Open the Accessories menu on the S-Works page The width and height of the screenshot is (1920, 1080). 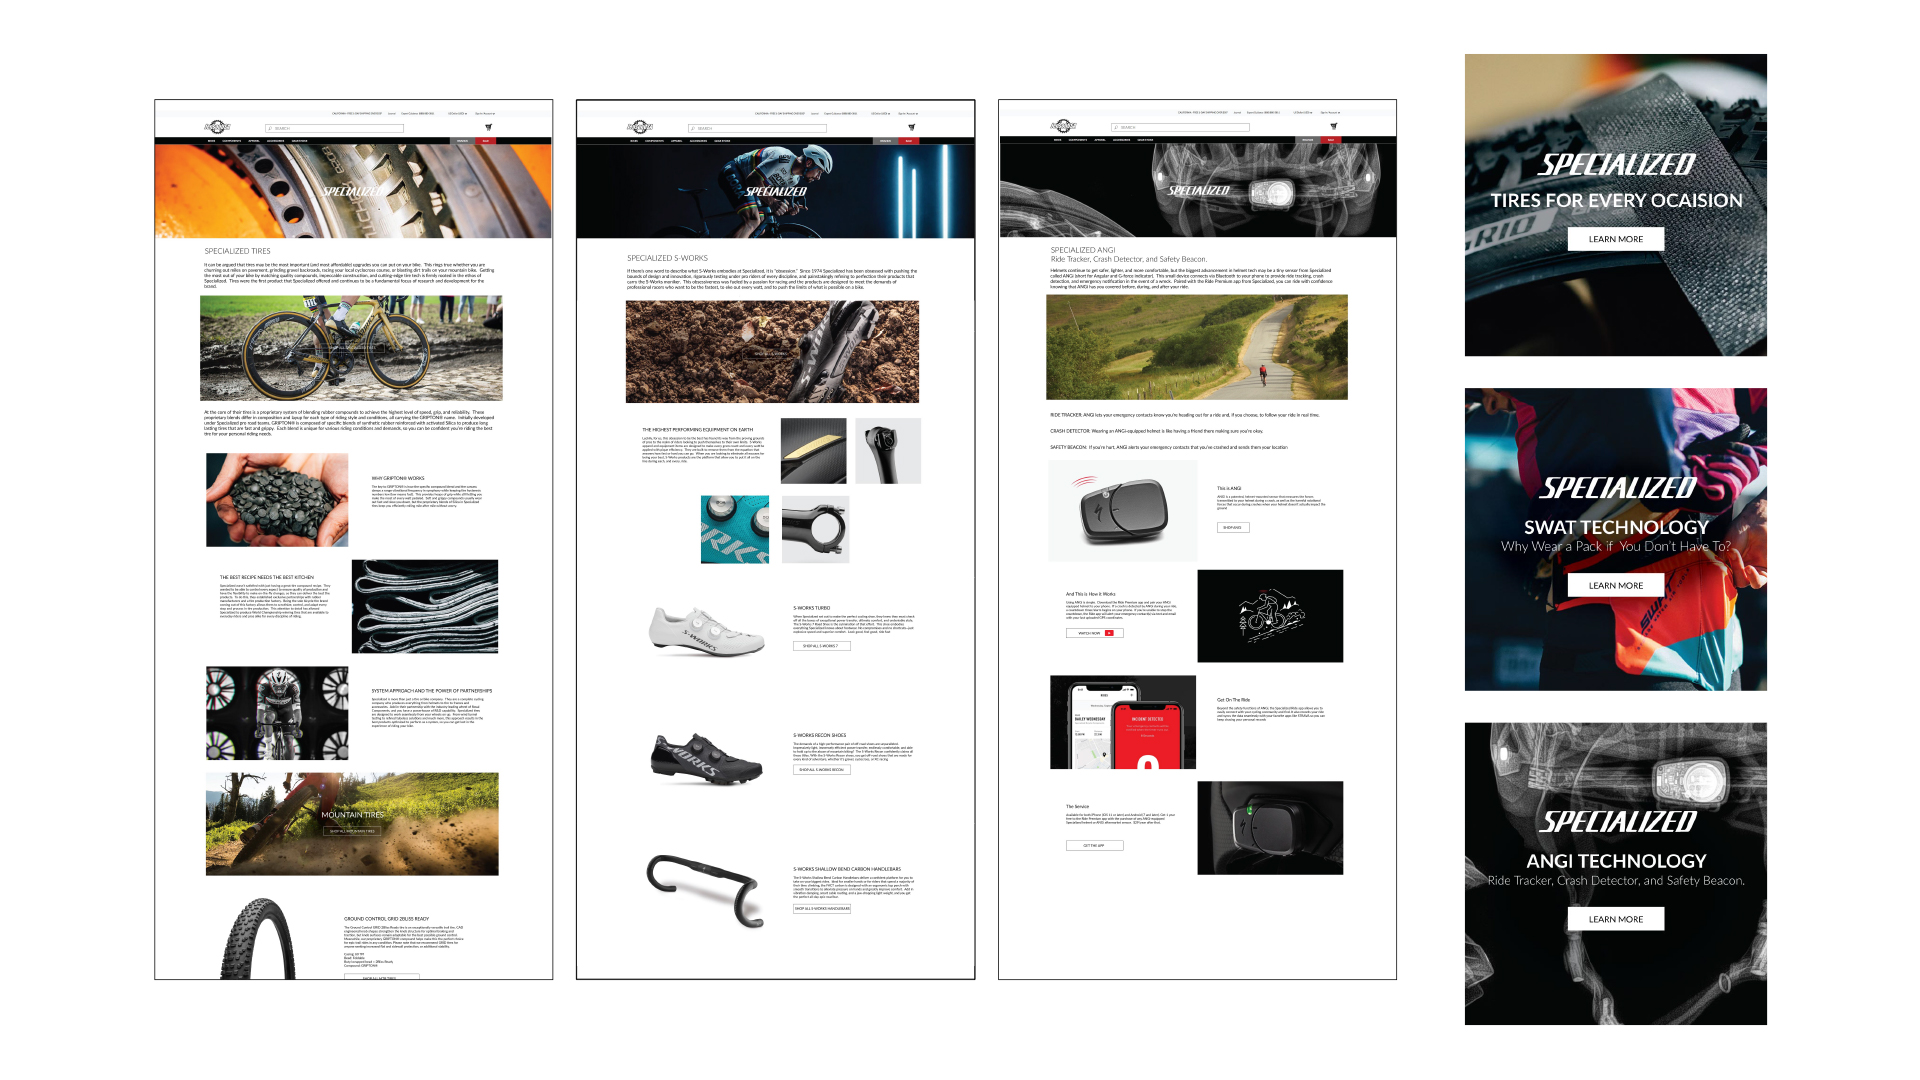[698, 141]
